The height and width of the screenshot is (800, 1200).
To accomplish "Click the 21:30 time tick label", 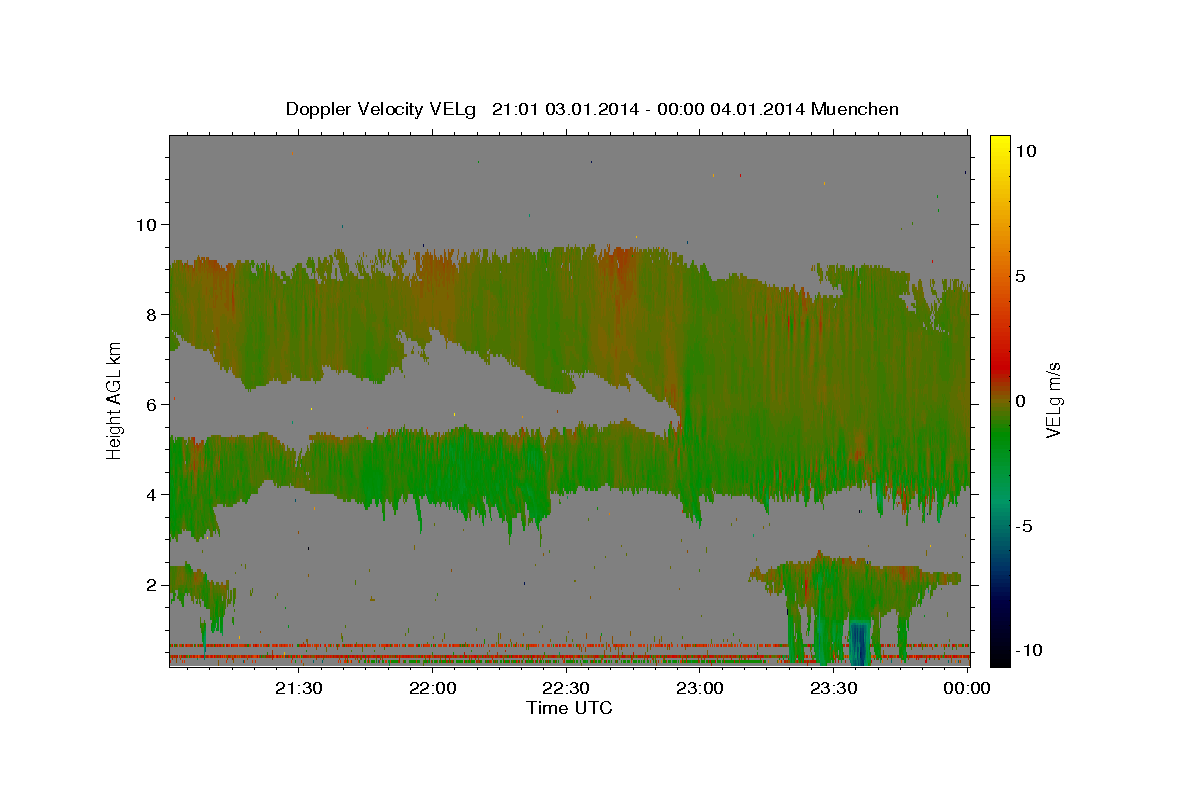I will [x=299, y=688].
